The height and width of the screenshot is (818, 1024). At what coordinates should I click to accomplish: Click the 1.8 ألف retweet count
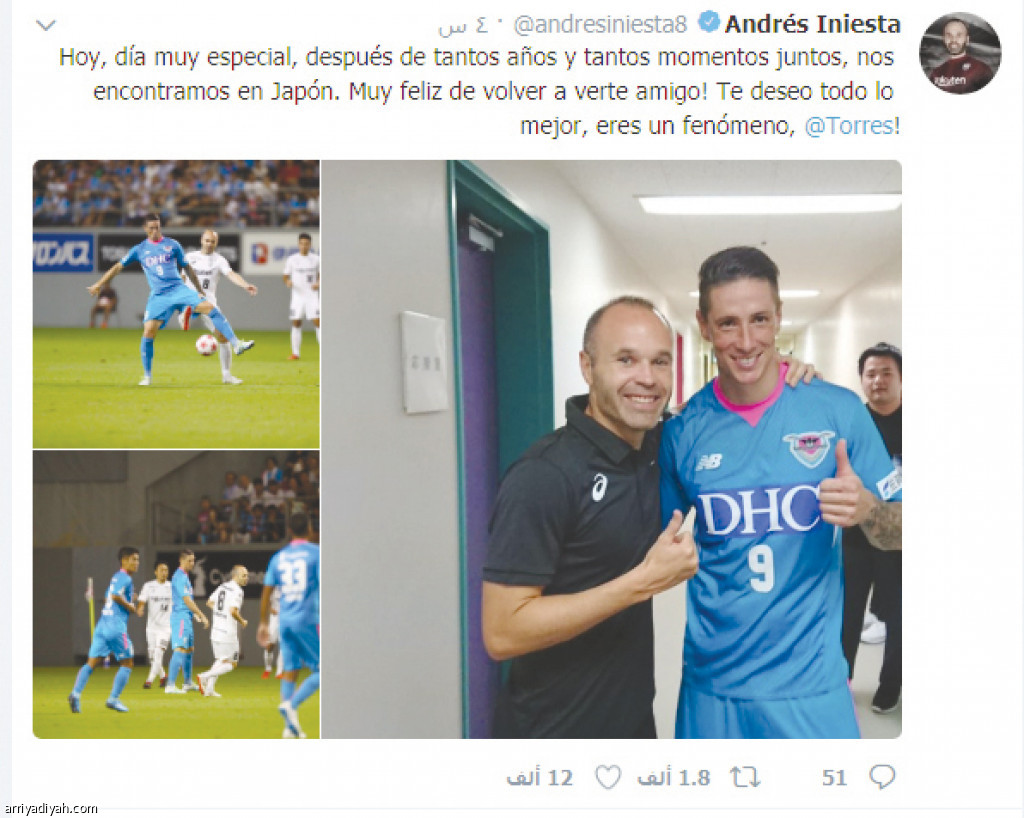[x=674, y=778]
